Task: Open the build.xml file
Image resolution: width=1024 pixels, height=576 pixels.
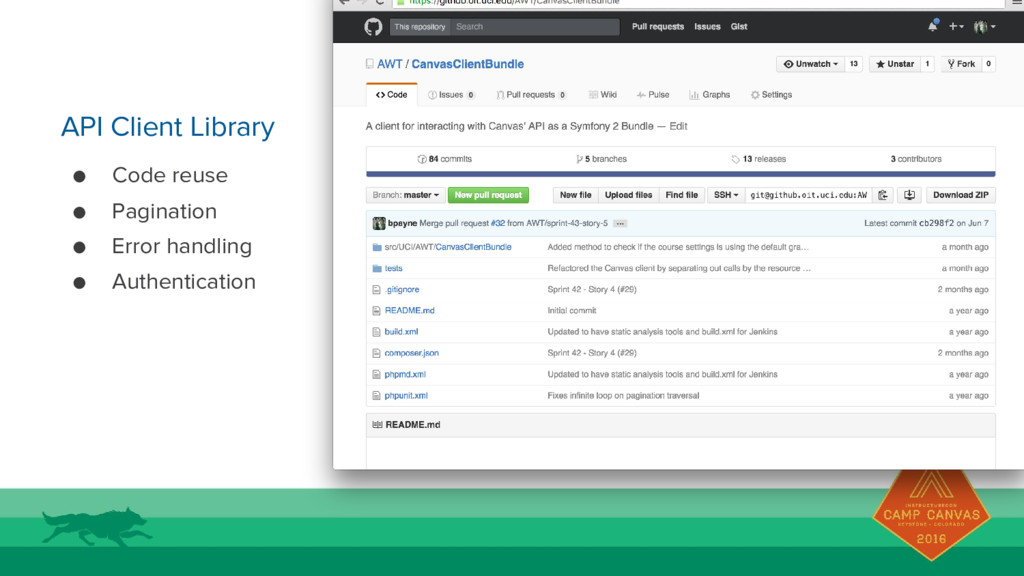Action: (401, 332)
